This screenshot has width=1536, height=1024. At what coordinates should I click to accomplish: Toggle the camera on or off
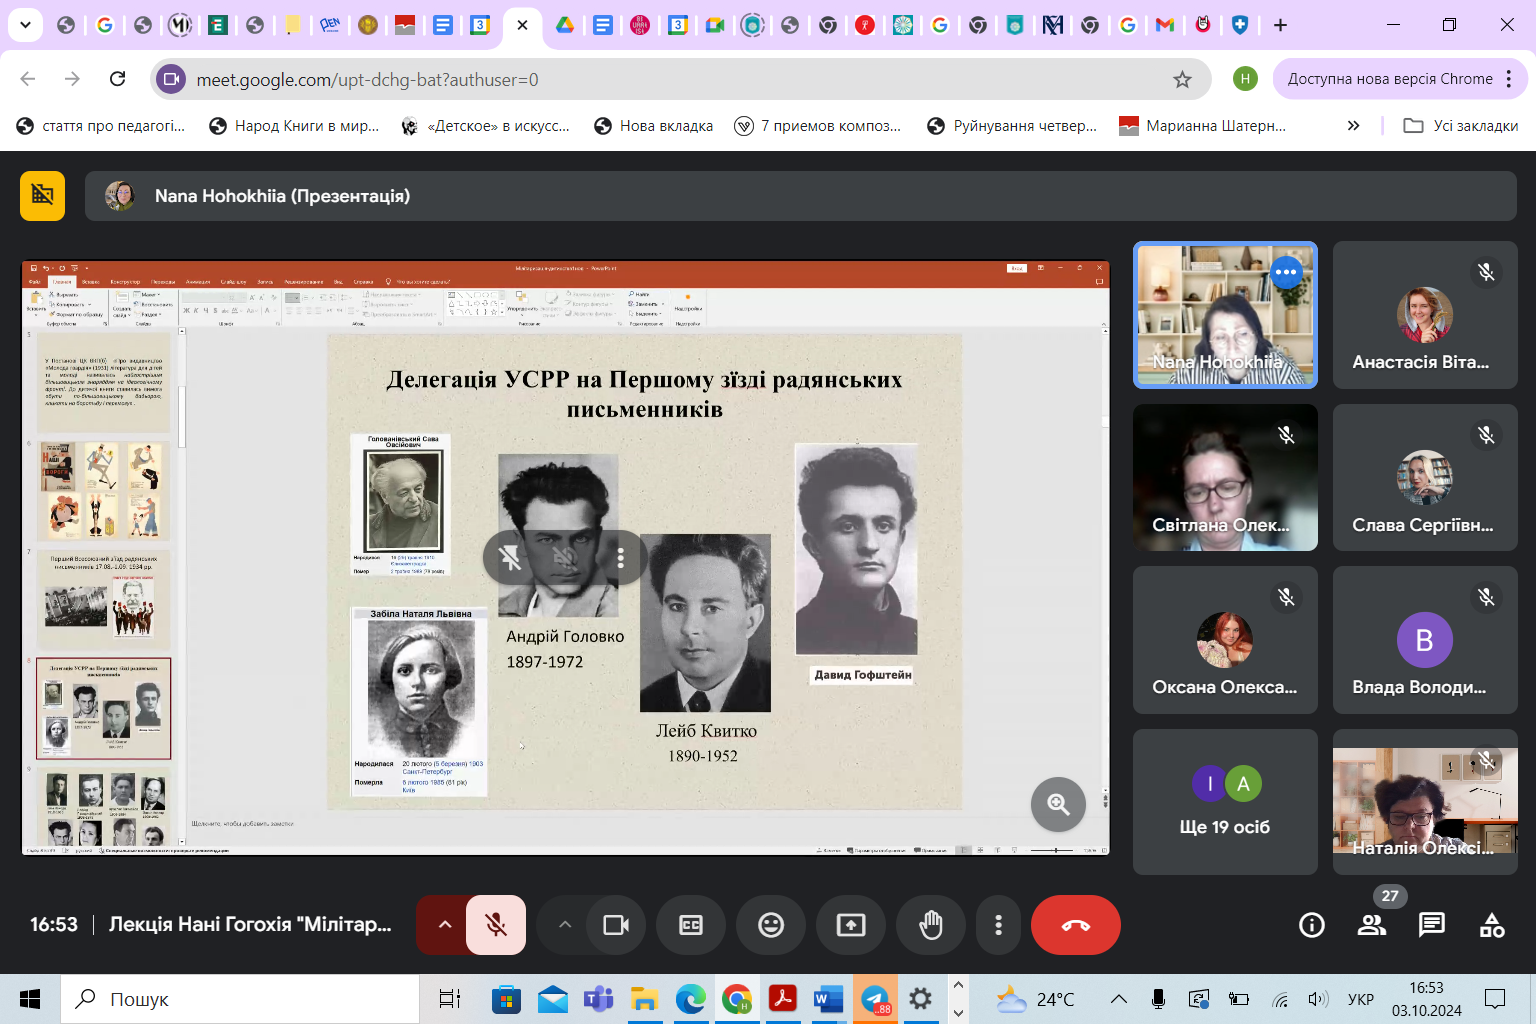(616, 925)
